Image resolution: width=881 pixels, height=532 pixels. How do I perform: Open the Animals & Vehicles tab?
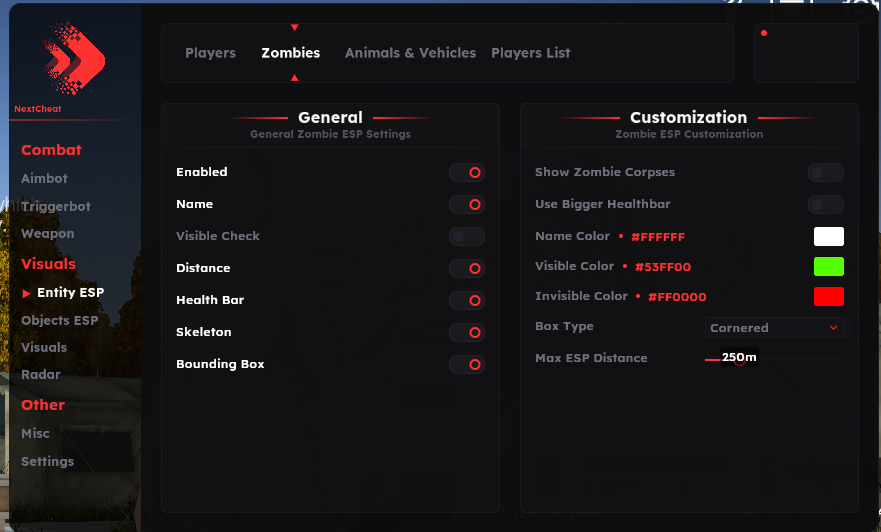(x=410, y=53)
